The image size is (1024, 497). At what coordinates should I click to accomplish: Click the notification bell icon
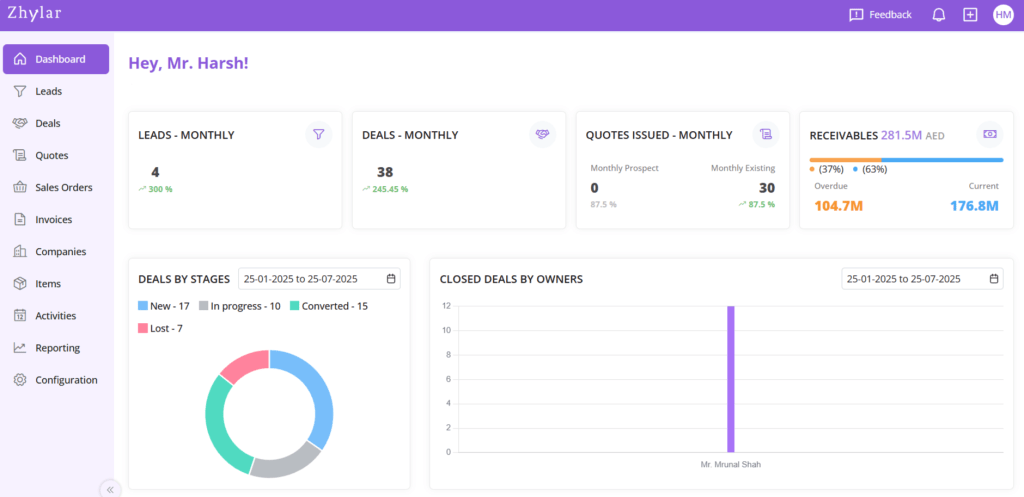click(938, 15)
